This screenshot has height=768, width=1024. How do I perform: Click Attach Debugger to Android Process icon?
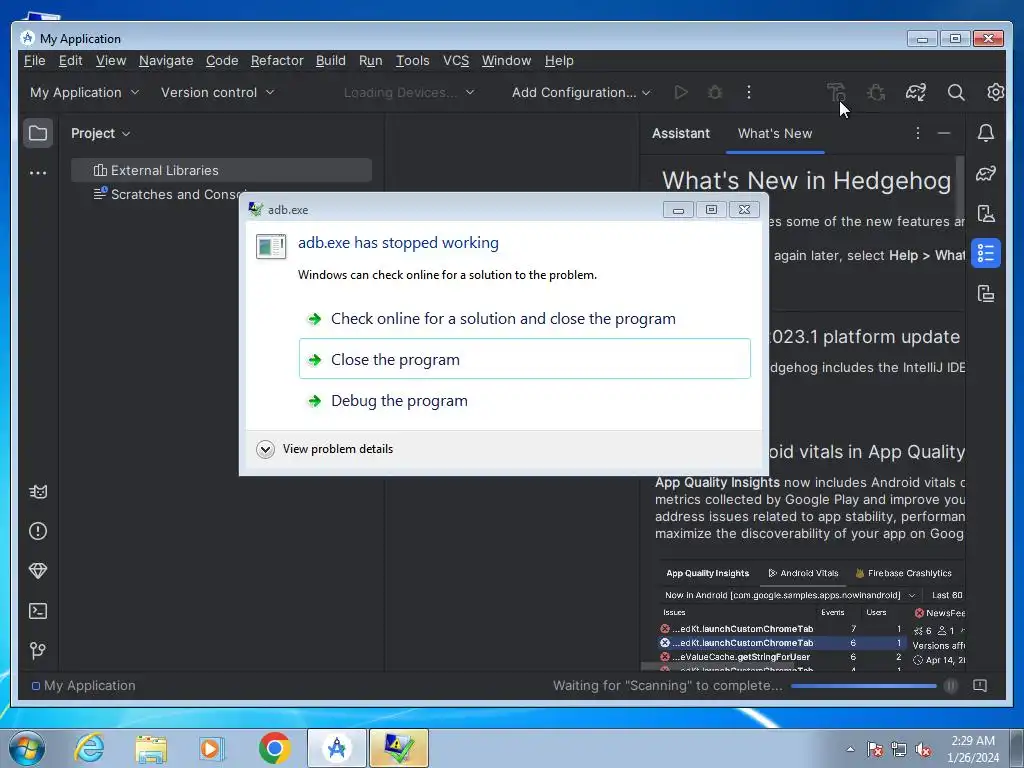[x=876, y=92]
